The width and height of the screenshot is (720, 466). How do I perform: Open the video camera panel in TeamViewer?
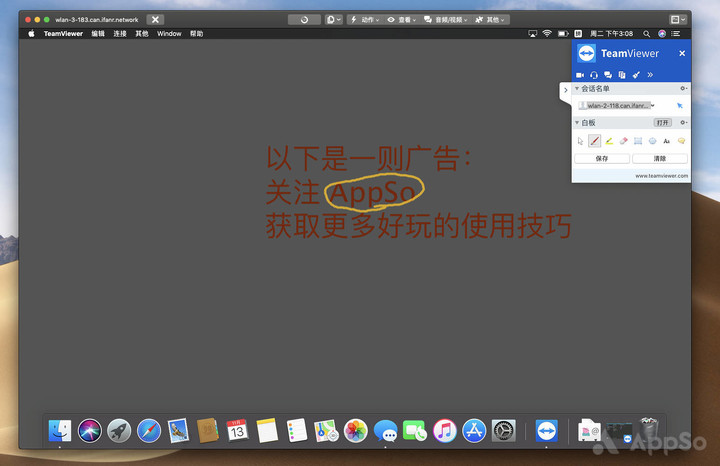click(x=580, y=75)
